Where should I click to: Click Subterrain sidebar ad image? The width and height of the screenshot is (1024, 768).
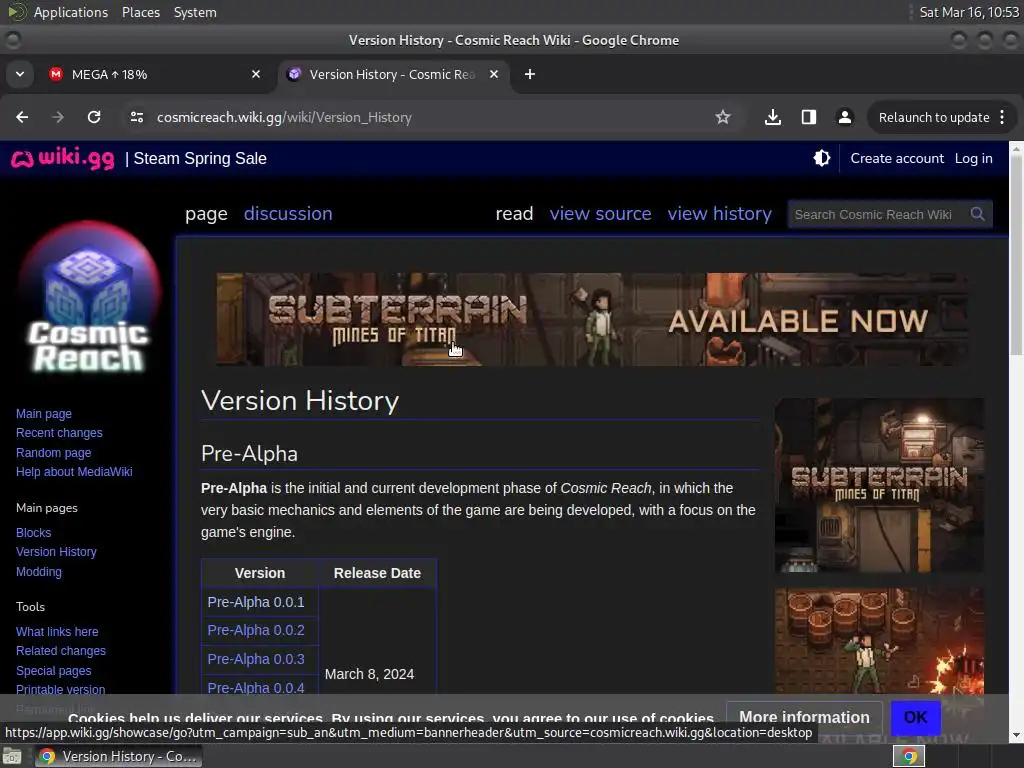pyautogui.click(x=879, y=485)
